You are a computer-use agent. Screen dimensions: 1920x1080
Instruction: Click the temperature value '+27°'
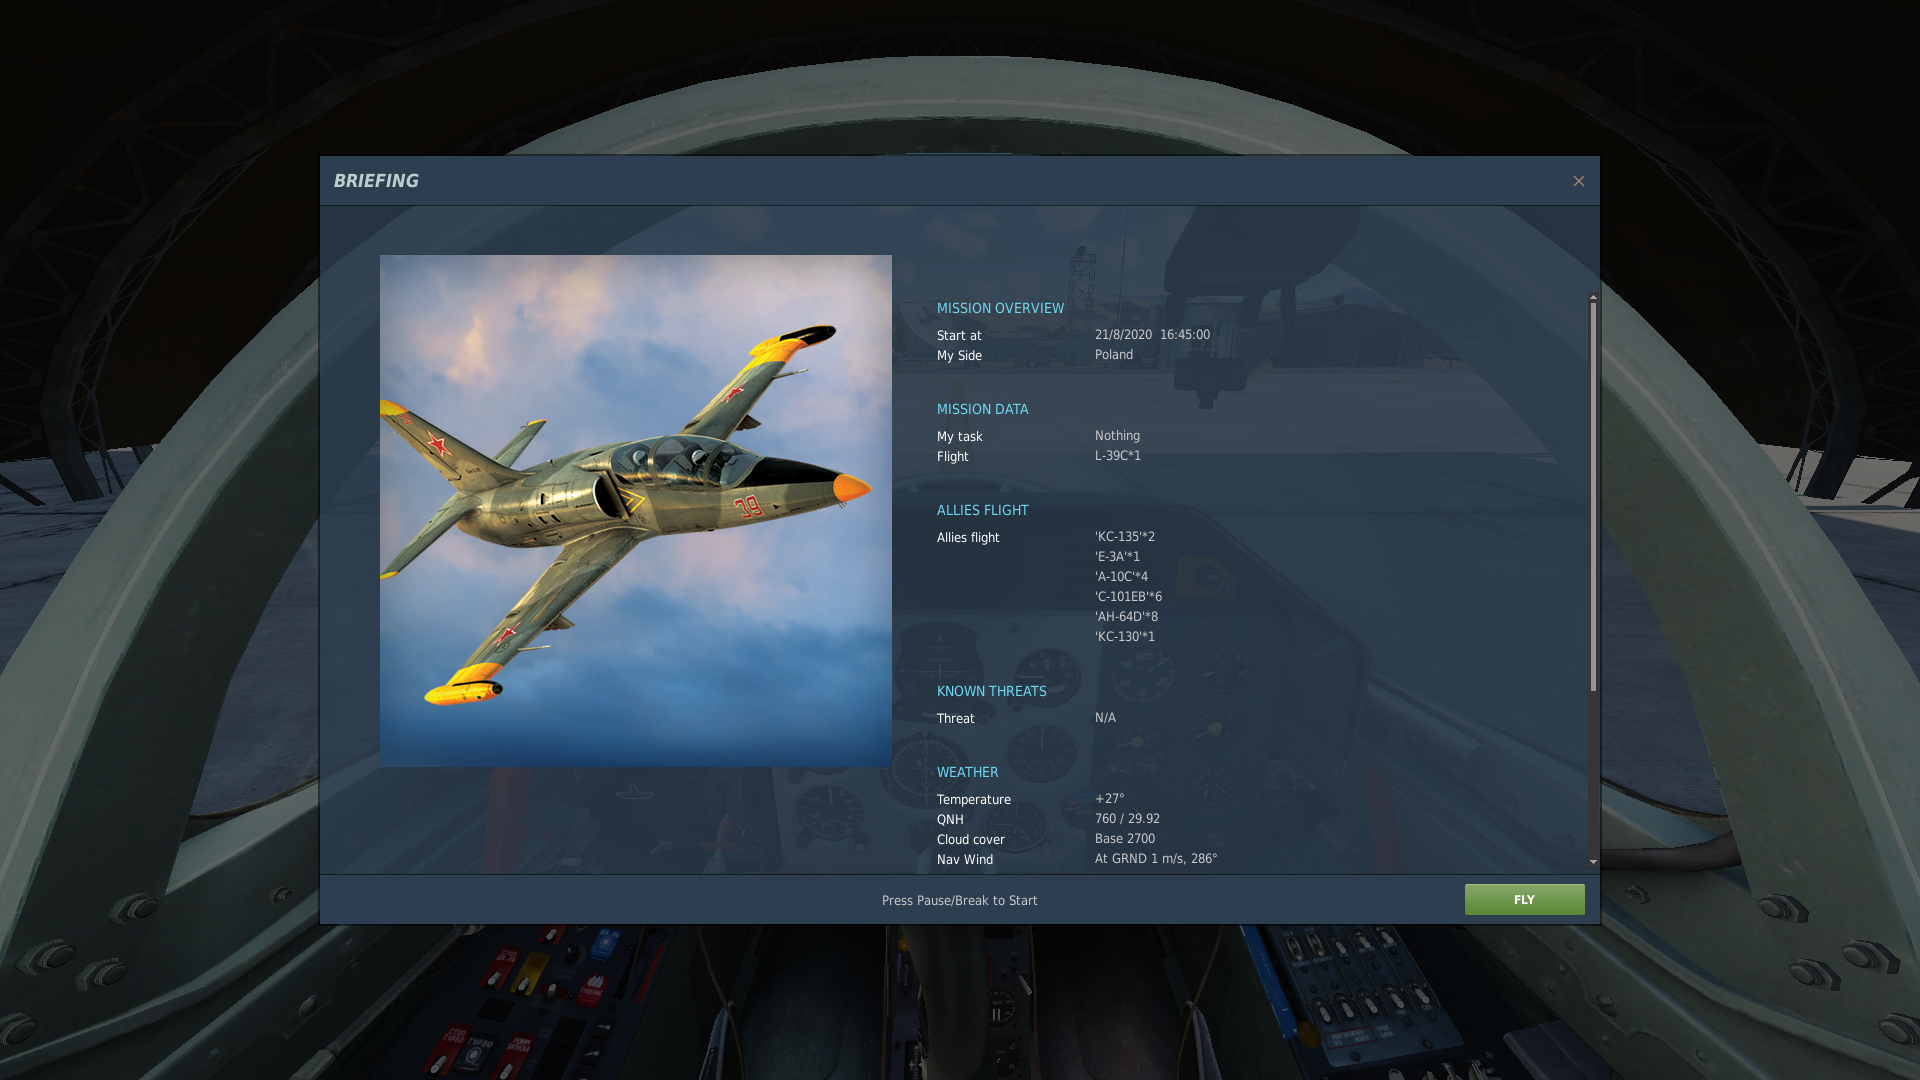(1109, 799)
